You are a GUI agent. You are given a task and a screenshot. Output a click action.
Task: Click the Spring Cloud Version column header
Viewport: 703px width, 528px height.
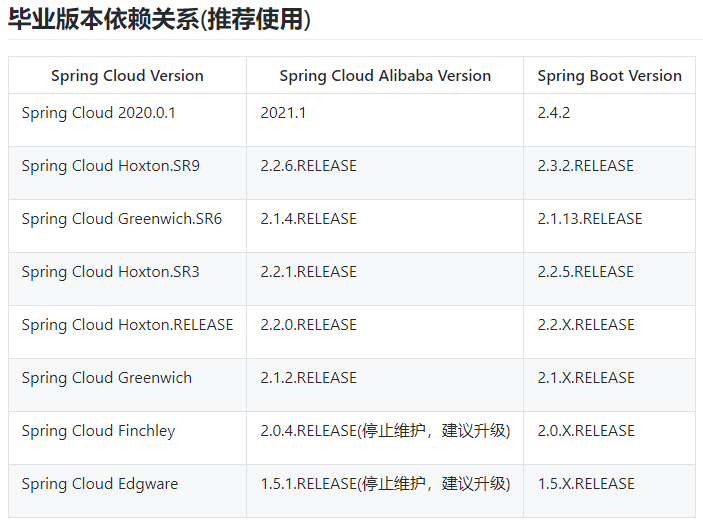point(127,75)
